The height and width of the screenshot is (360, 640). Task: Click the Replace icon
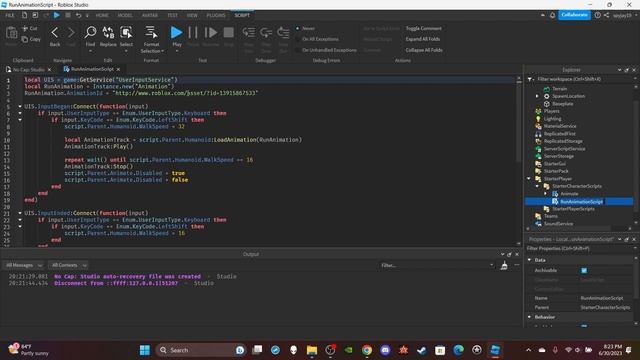pos(108,32)
